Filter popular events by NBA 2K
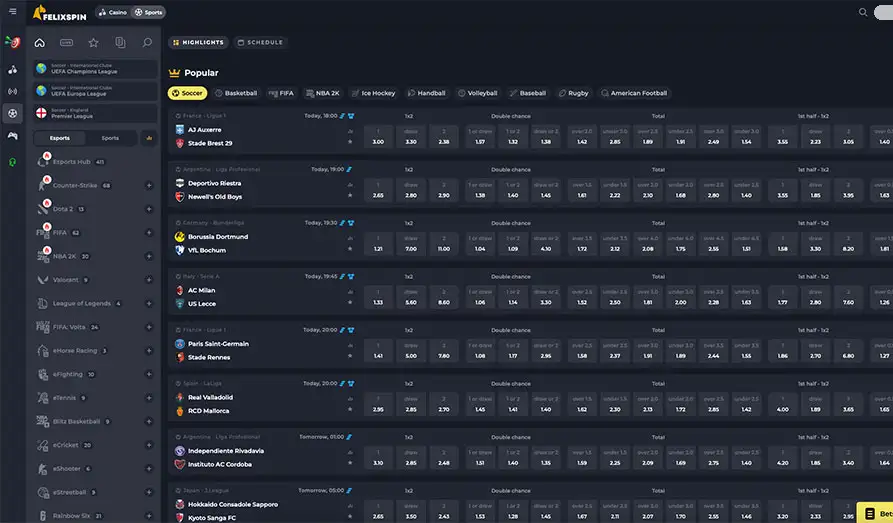This screenshot has width=893, height=523. pos(322,93)
